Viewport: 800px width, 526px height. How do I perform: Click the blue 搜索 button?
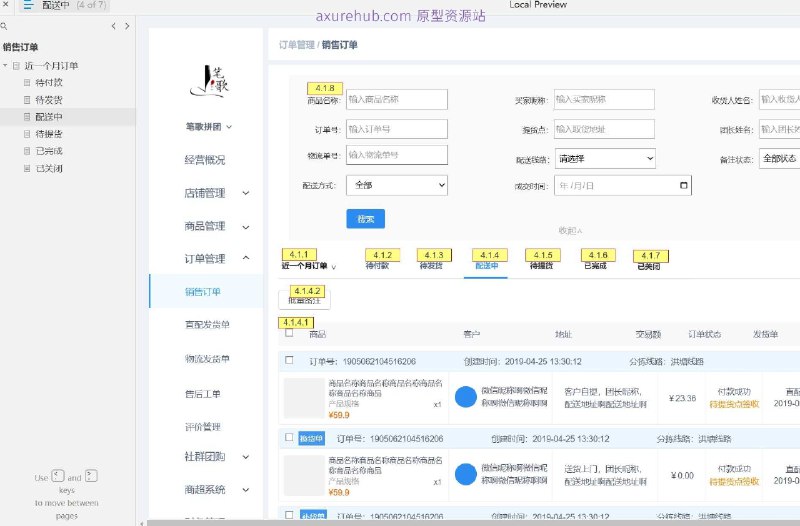pyautogui.click(x=365, y=219)
